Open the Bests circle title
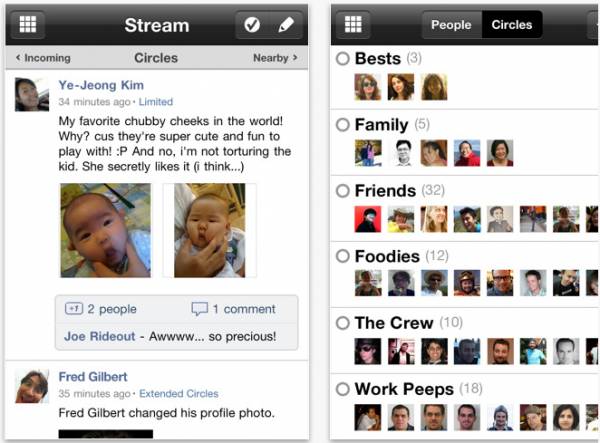The height and width of the screenshot is (443, 600). pyautogui.click(x=378, y=59)
